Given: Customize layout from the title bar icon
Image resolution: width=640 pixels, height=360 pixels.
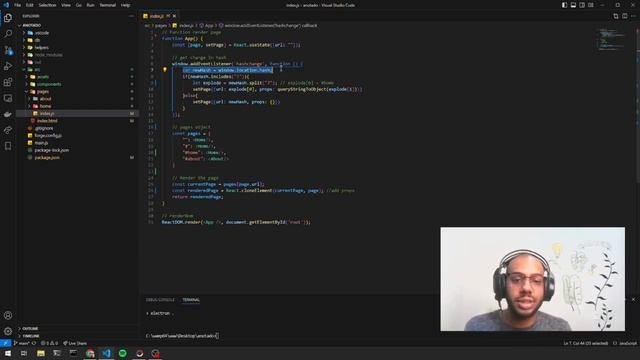Looking at the screenshot, I should [x=591, y=5].
